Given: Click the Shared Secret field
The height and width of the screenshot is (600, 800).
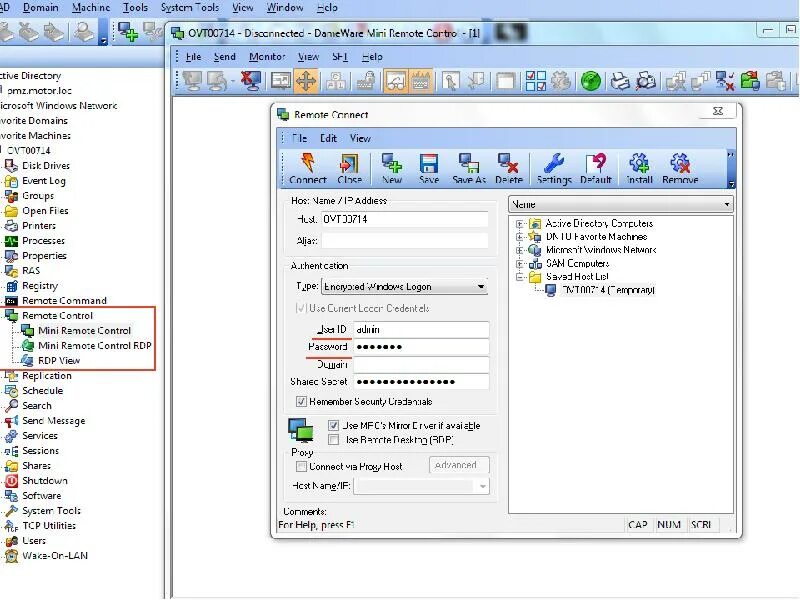Looking at the screenshot, I should pyautogui.click(x=421, y=382).
